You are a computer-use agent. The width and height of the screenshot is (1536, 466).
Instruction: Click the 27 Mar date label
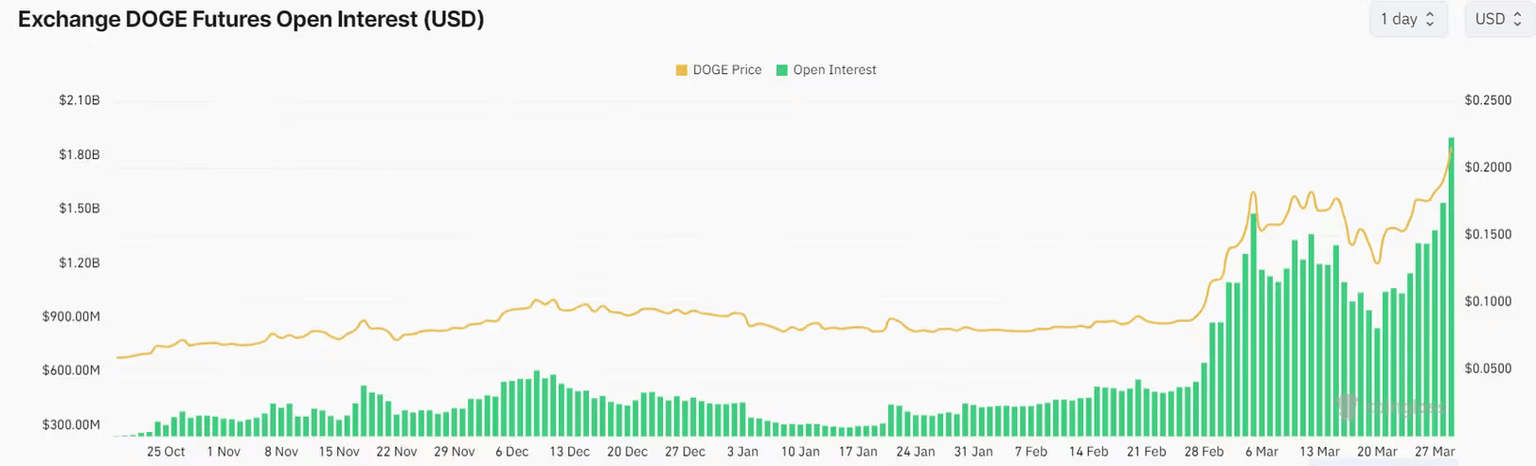(x=1435, y=452)
